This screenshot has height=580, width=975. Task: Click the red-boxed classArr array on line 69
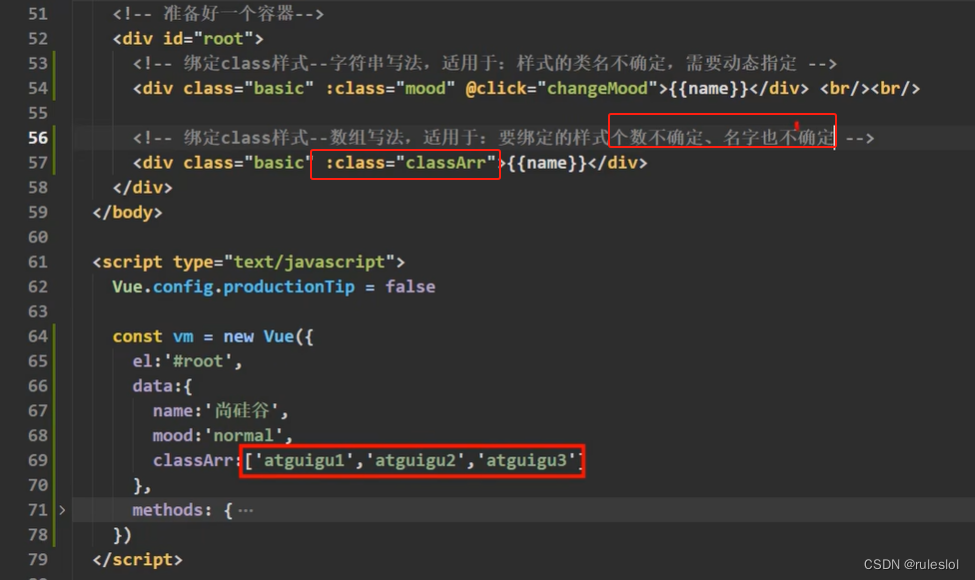[x=413, y=461]
